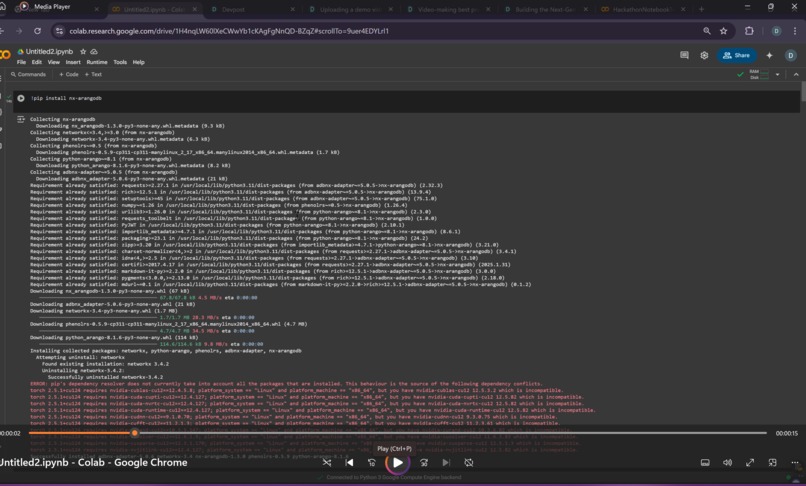Viewport: 806px width, 486px height.
Task: Open Media Player more options menu
Action: pos(795,463)
